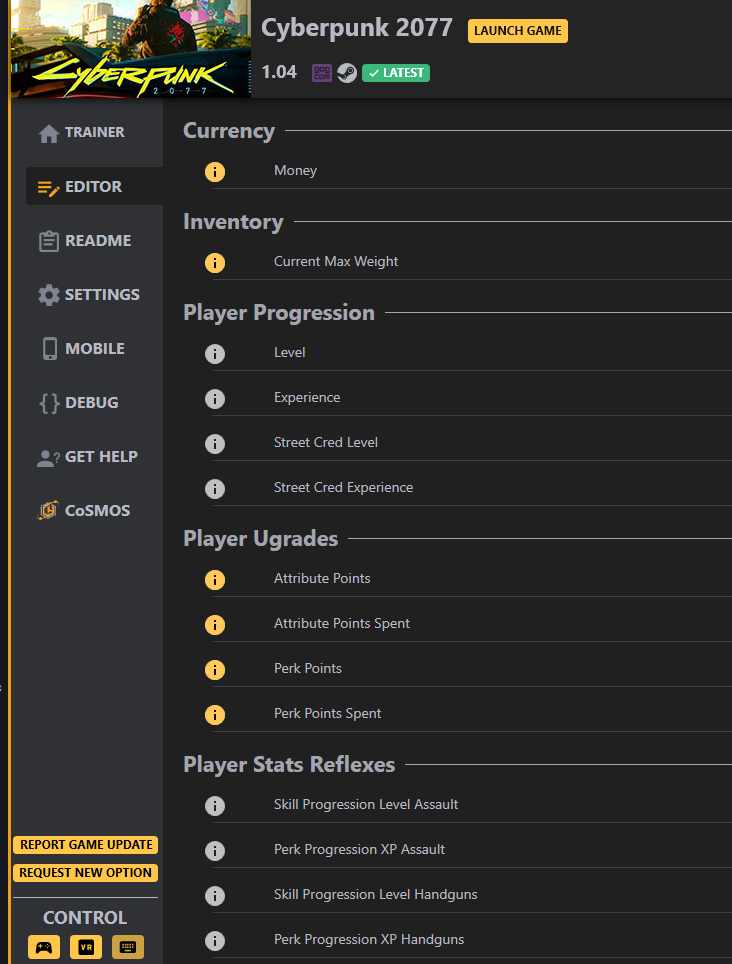Screen dimensions: 732x964
Task: Click the Currency section heading
Action: 229,132
